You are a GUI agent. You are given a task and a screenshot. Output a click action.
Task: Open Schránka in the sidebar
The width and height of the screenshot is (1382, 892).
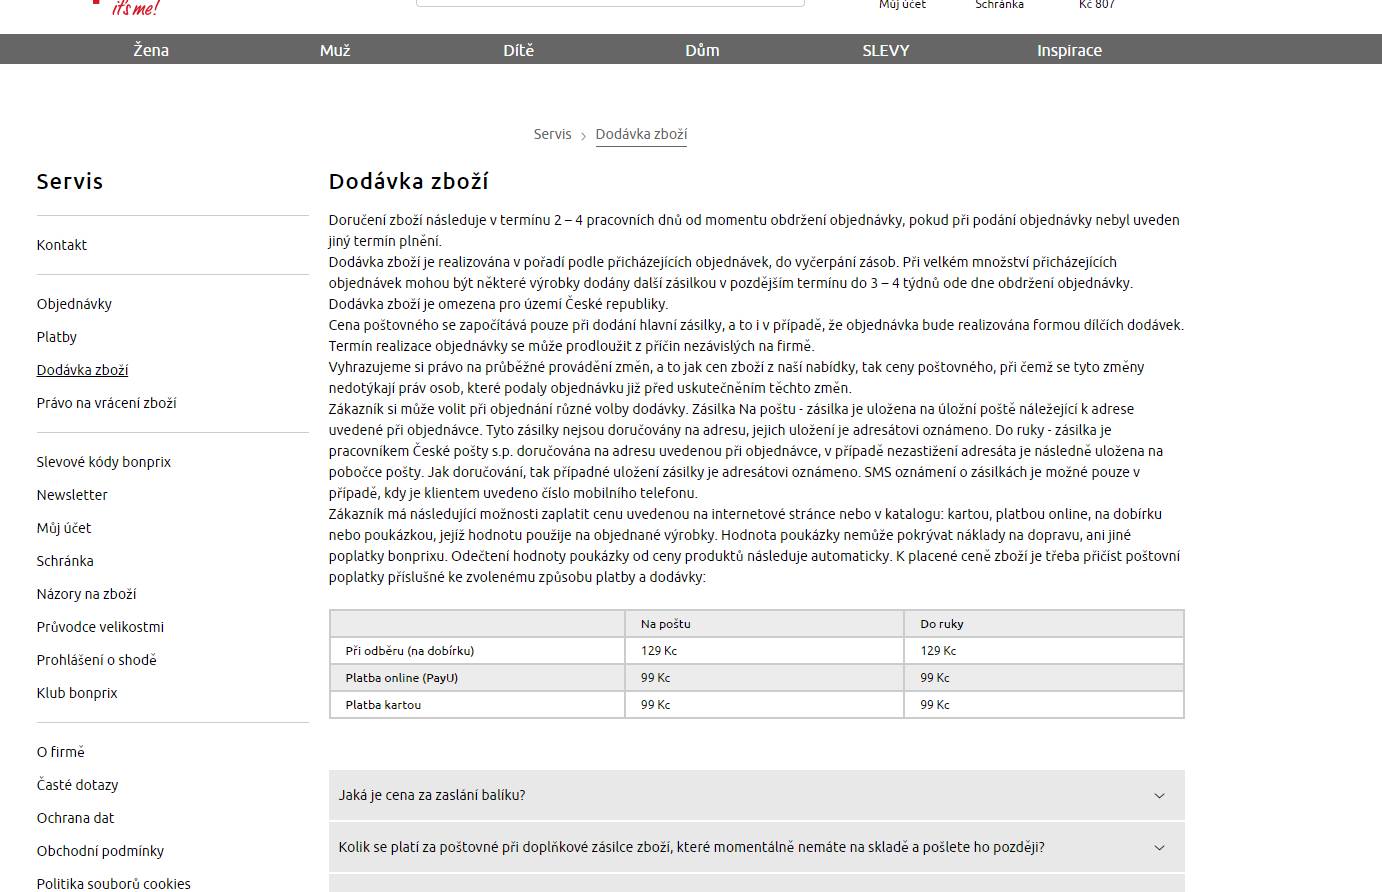click(65, 561)
